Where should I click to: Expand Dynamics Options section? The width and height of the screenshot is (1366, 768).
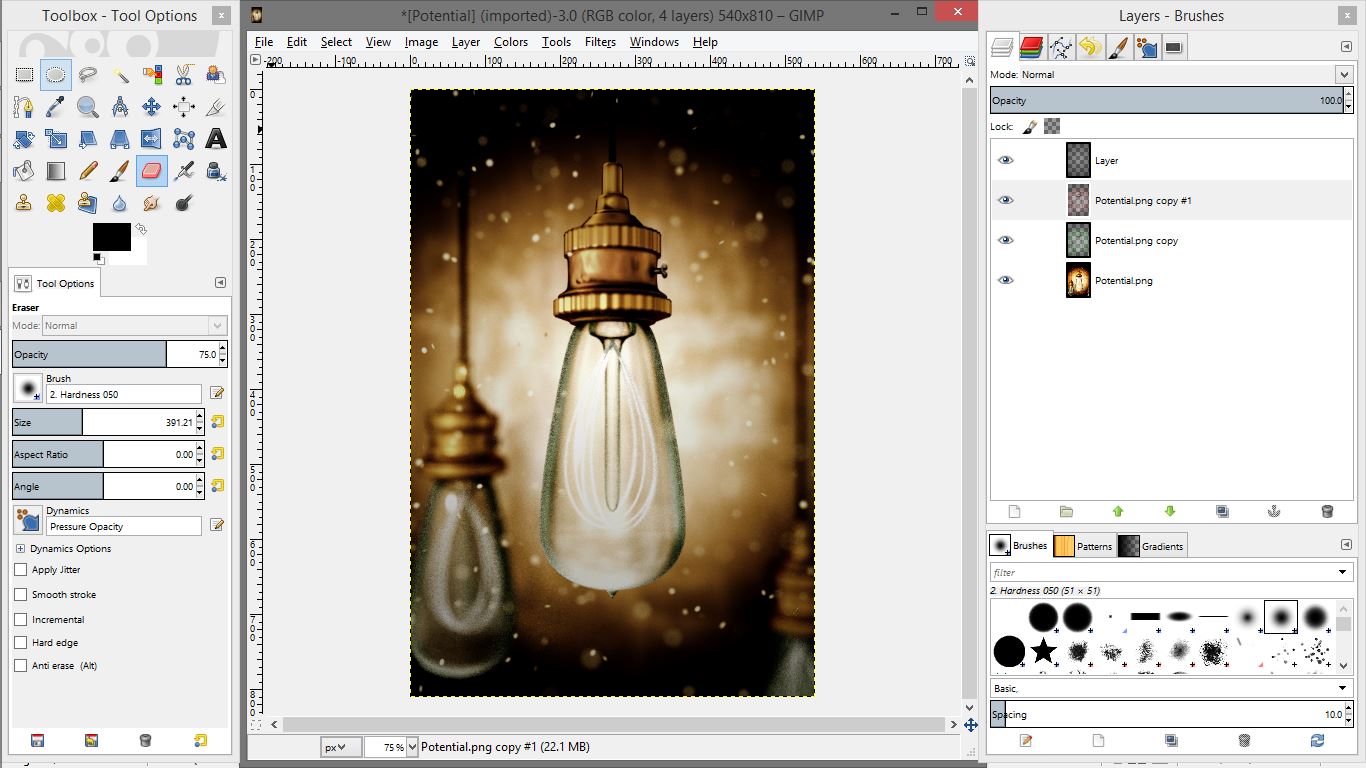point(20,549)
